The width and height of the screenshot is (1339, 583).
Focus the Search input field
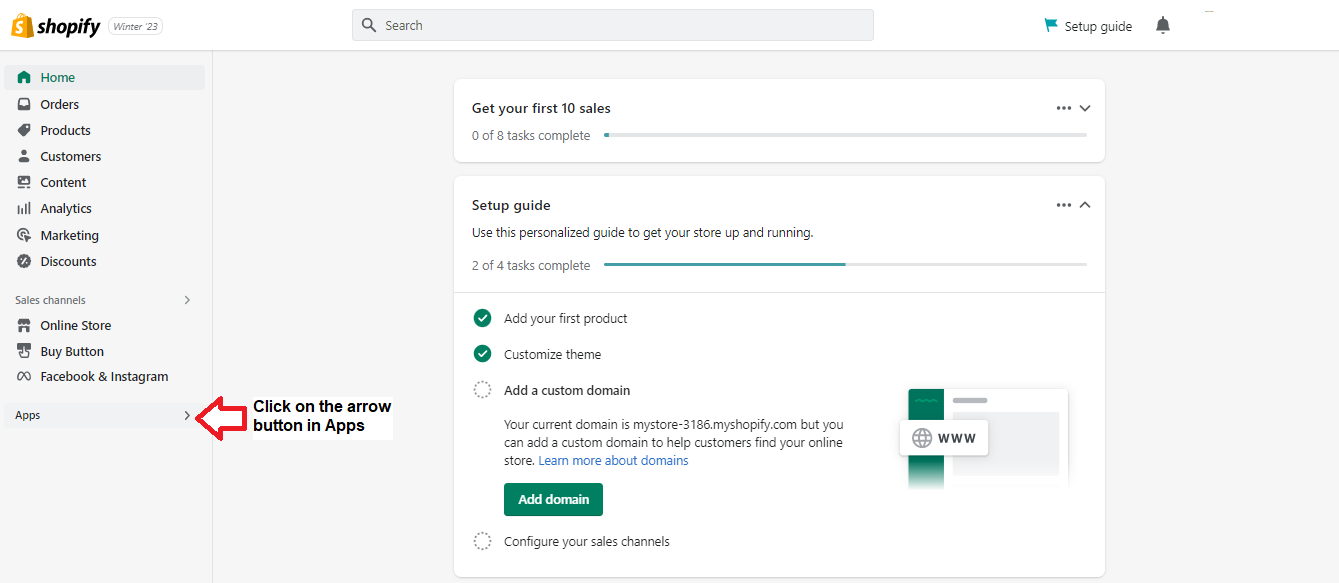[613, 25]
